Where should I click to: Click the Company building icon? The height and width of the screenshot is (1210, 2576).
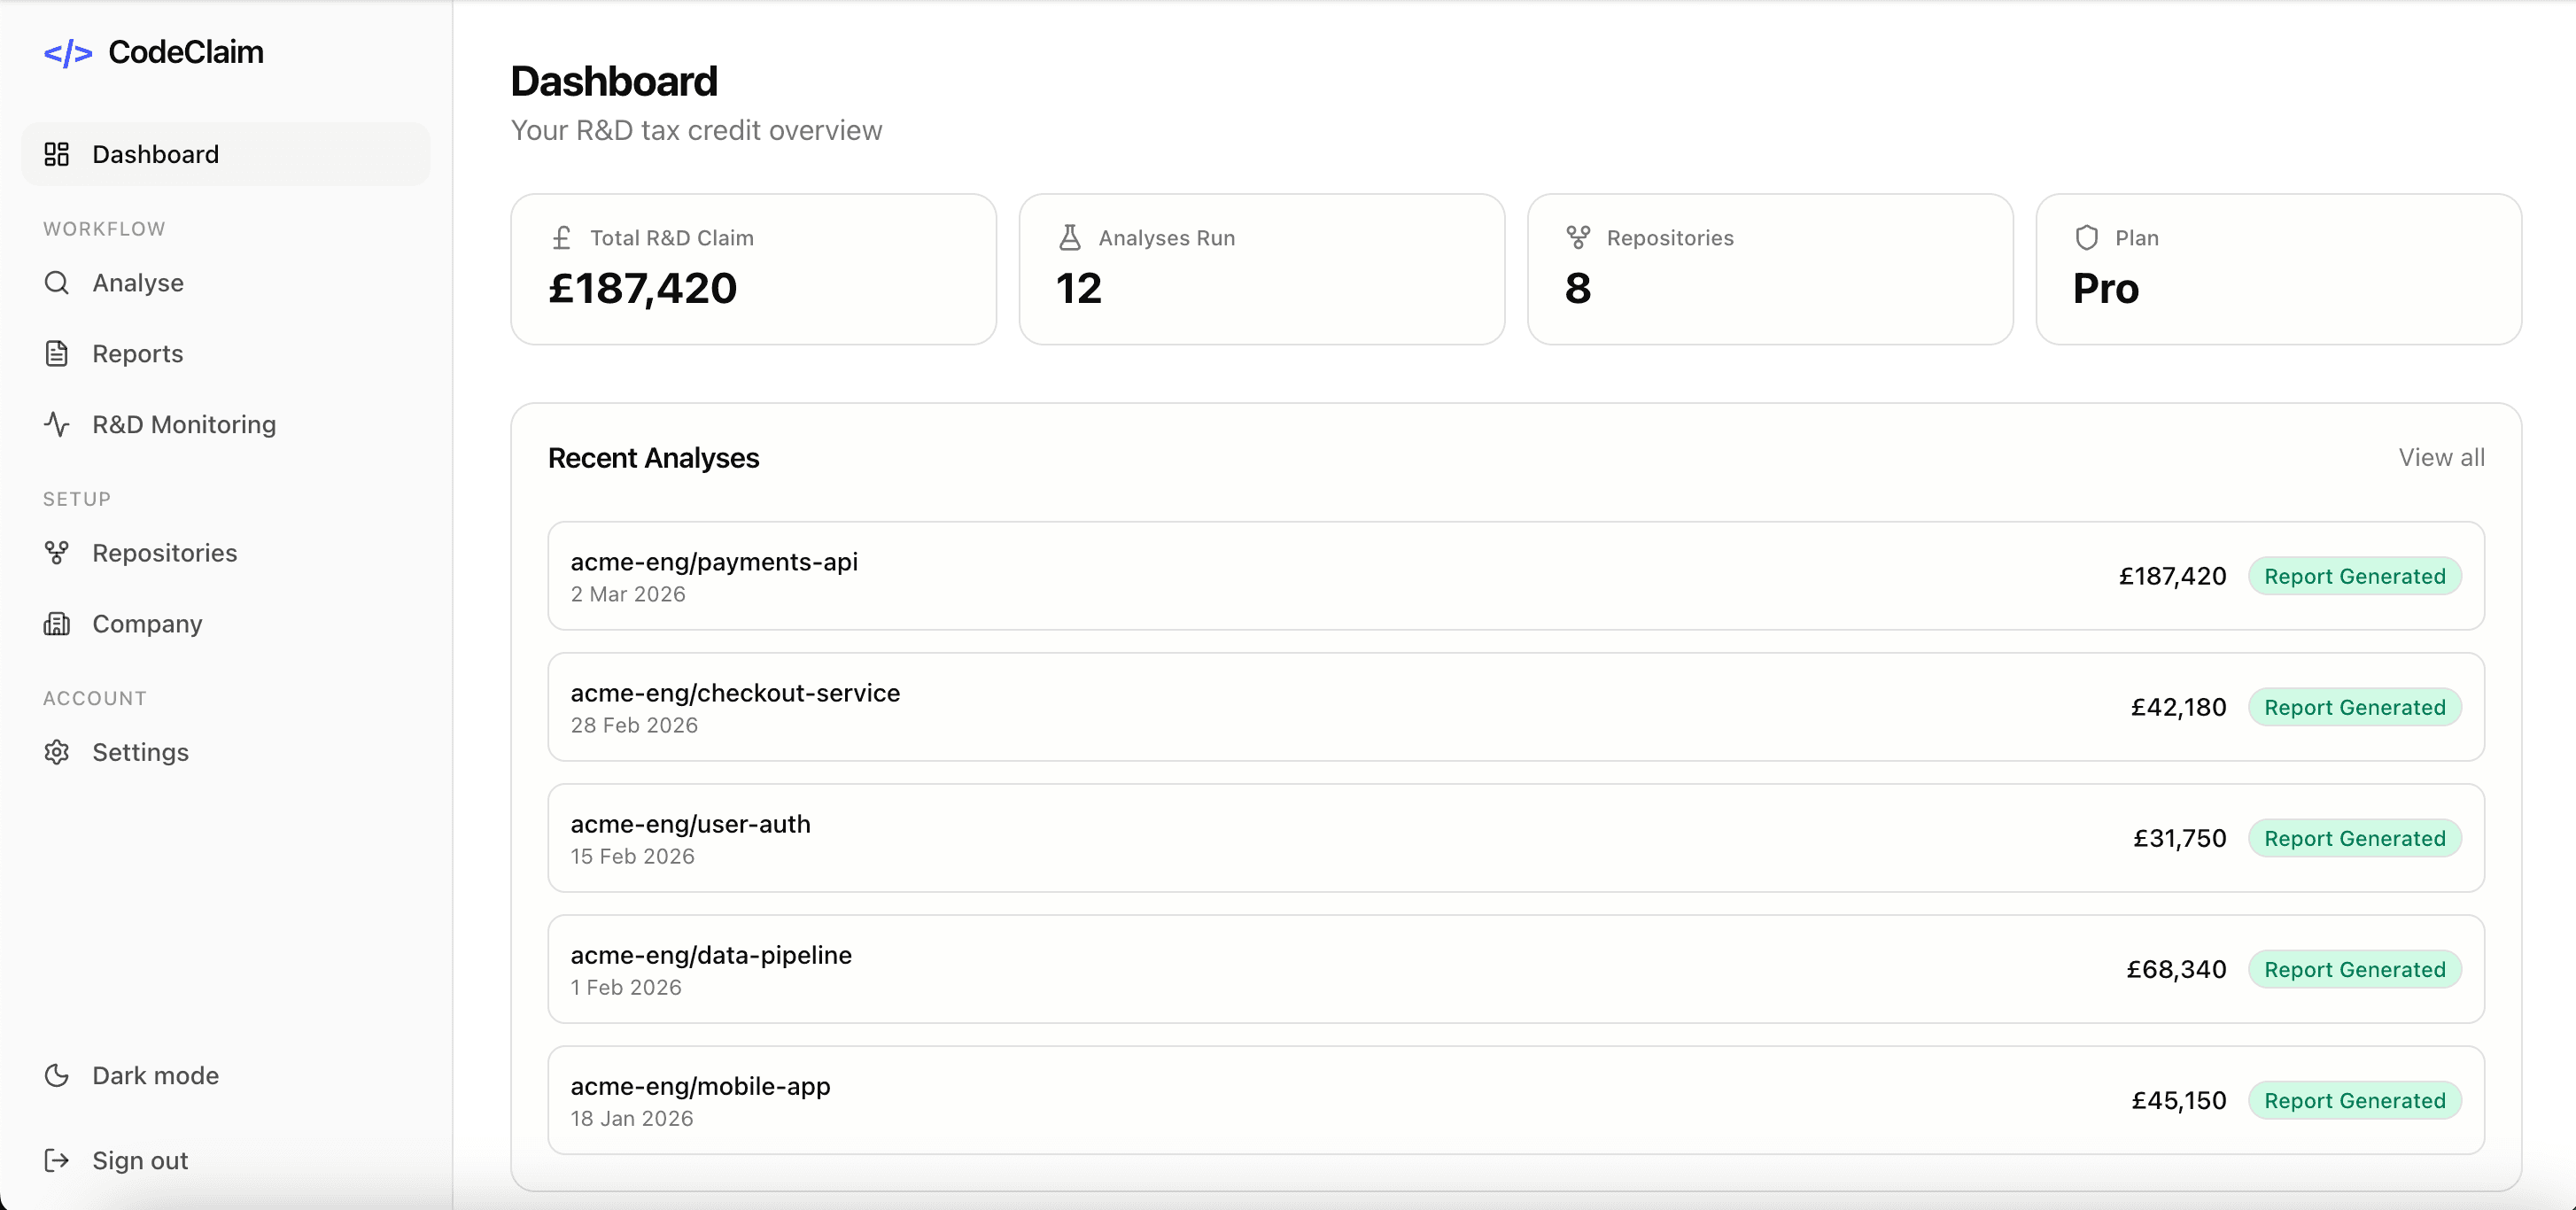click(x=57, y=623)
